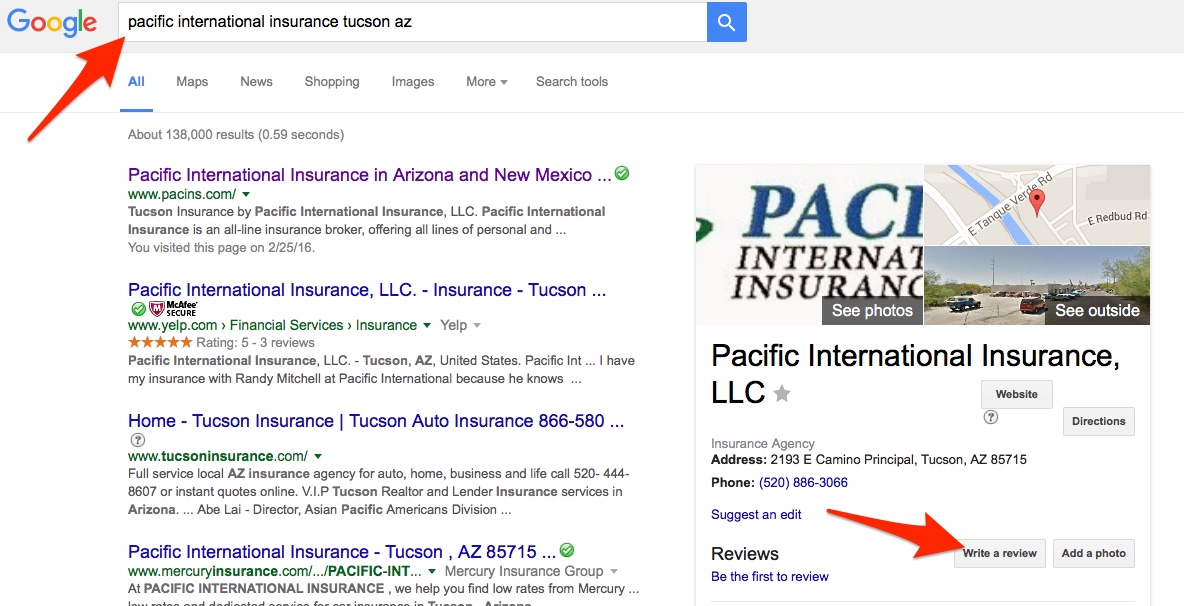
Task: Switch to the News tab
Action: tap(256, 82)
